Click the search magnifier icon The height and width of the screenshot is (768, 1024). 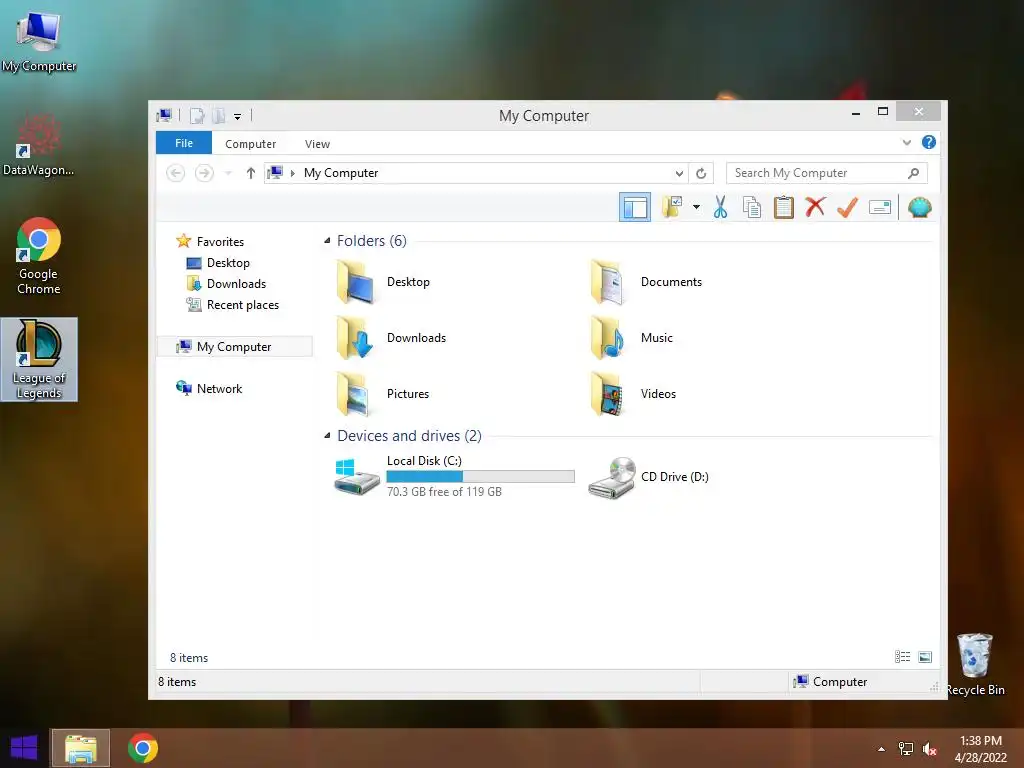pyautogui.click(x=913, y=173)
